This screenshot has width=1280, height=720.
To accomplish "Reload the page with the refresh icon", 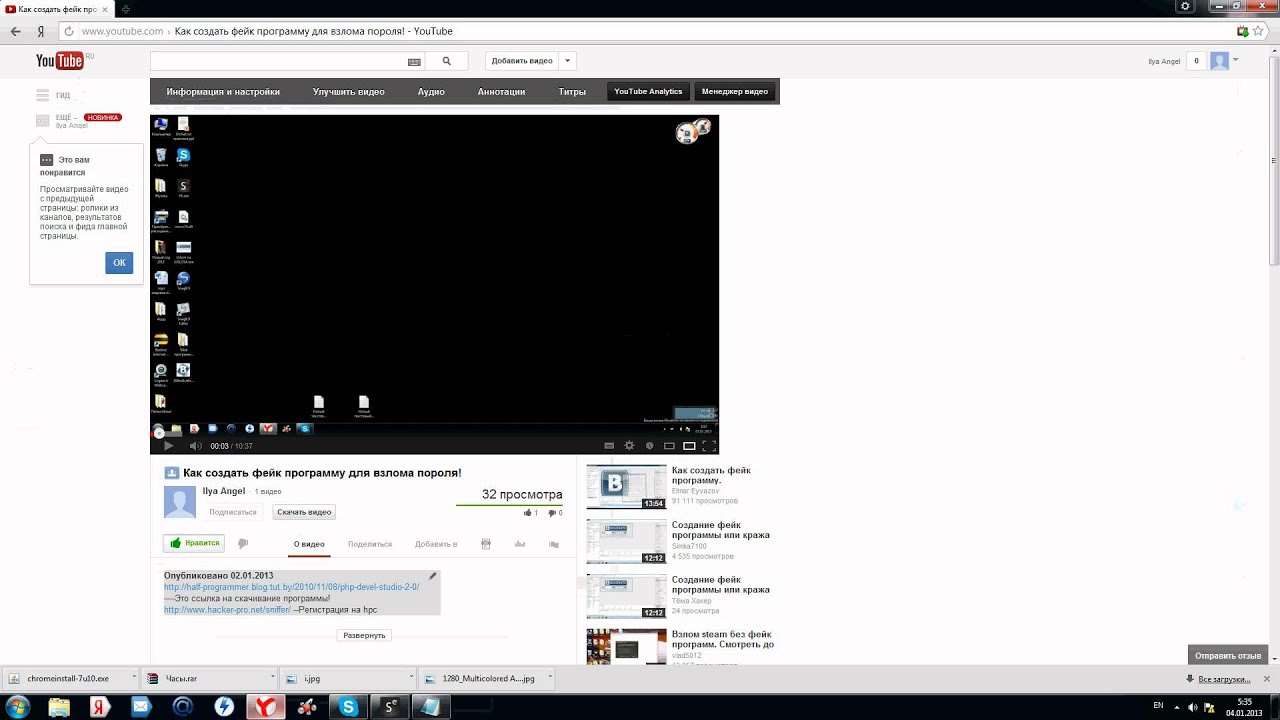I will (68, 31).
